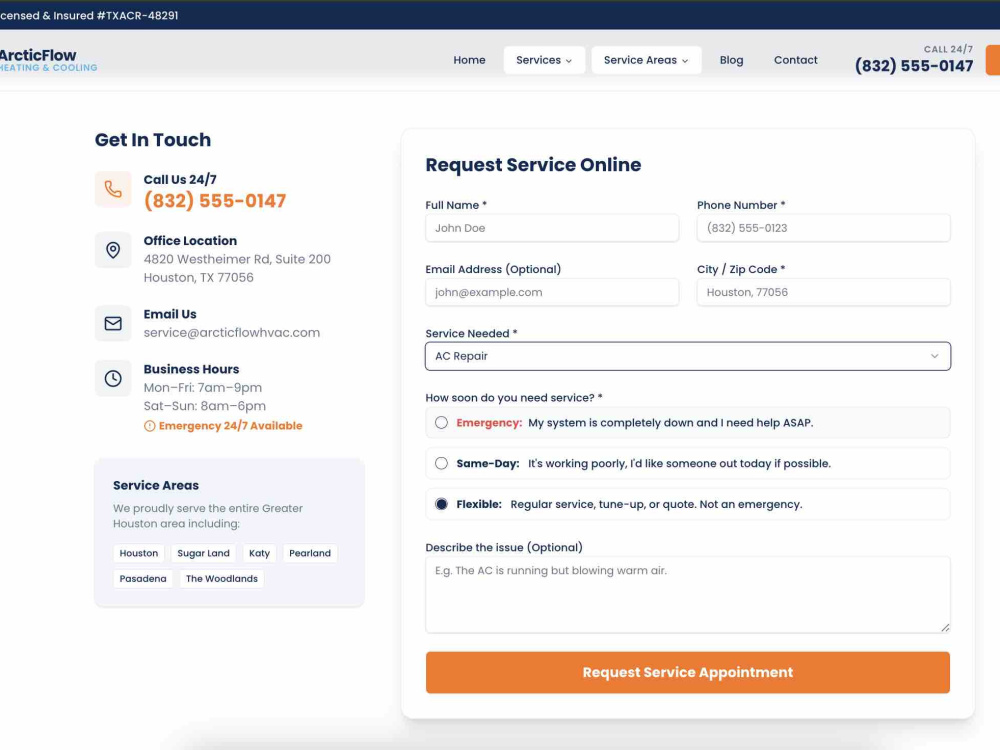1000x750 pixels.
Task: Click the Sugar Land service area tag
Action: (x=203, y=553)
